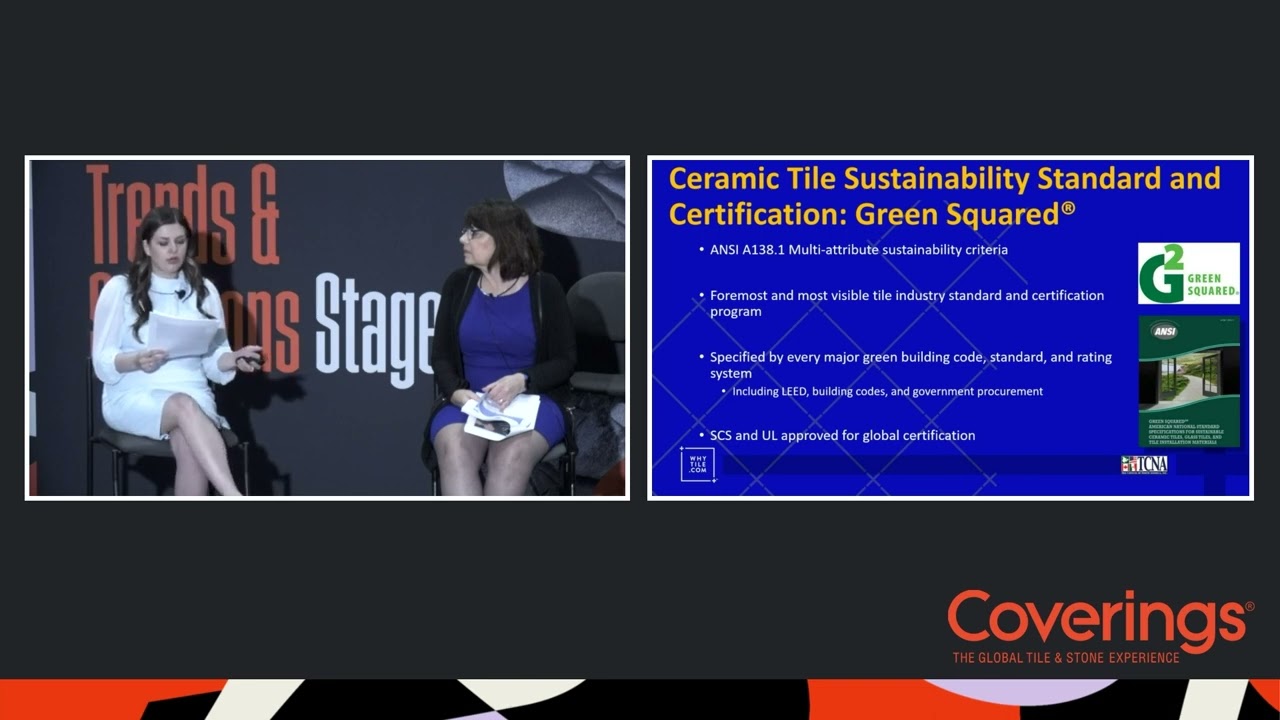The width and height of the screenshot is (1280, 720).
Task: Click the ANSI Green Squared book cover
Action: pos(1189,381)
